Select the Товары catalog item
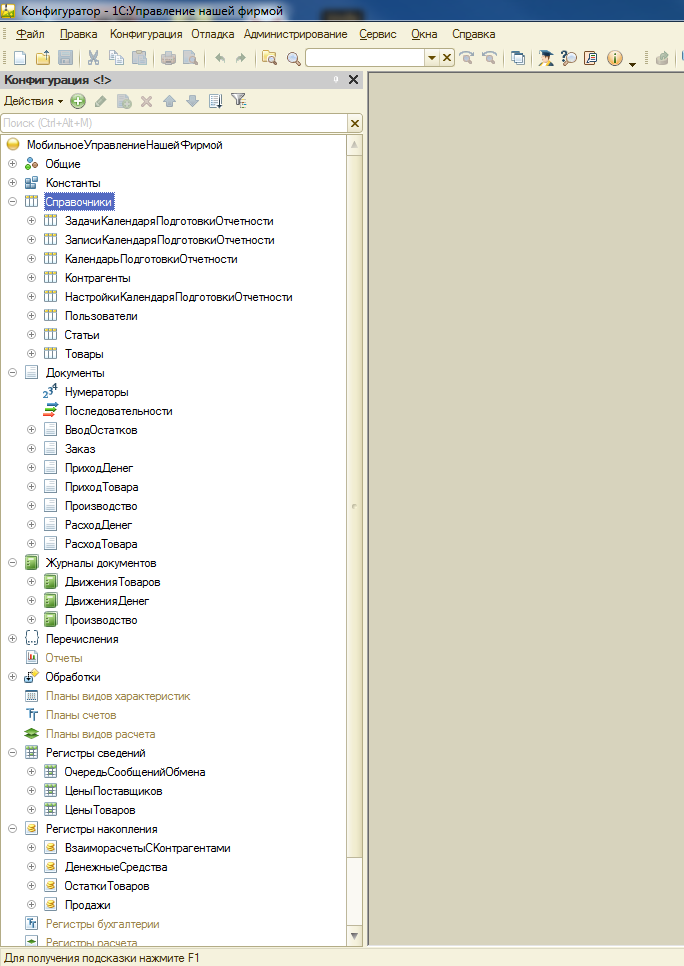684x966 pixels. tap(84, 354)
